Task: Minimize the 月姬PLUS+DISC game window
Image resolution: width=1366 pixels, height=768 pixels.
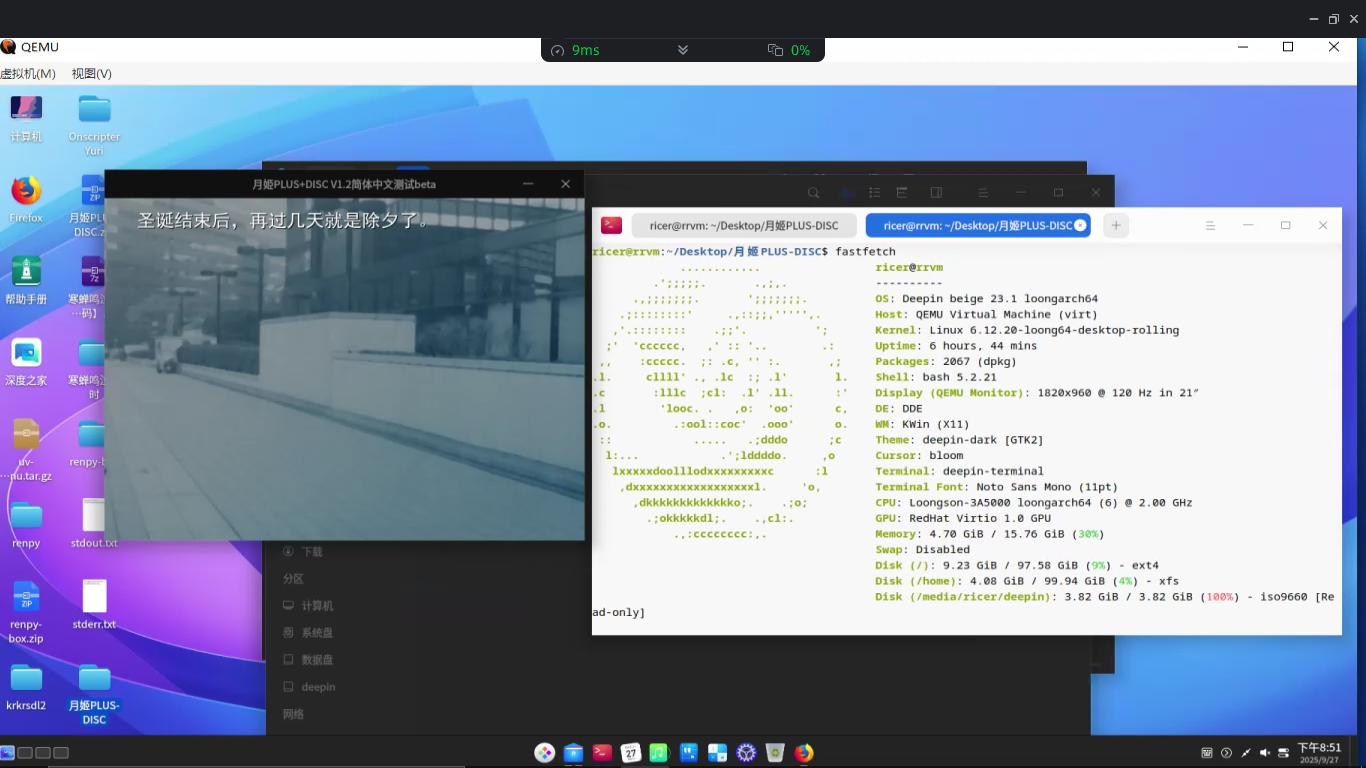Action: click(528, 184)
